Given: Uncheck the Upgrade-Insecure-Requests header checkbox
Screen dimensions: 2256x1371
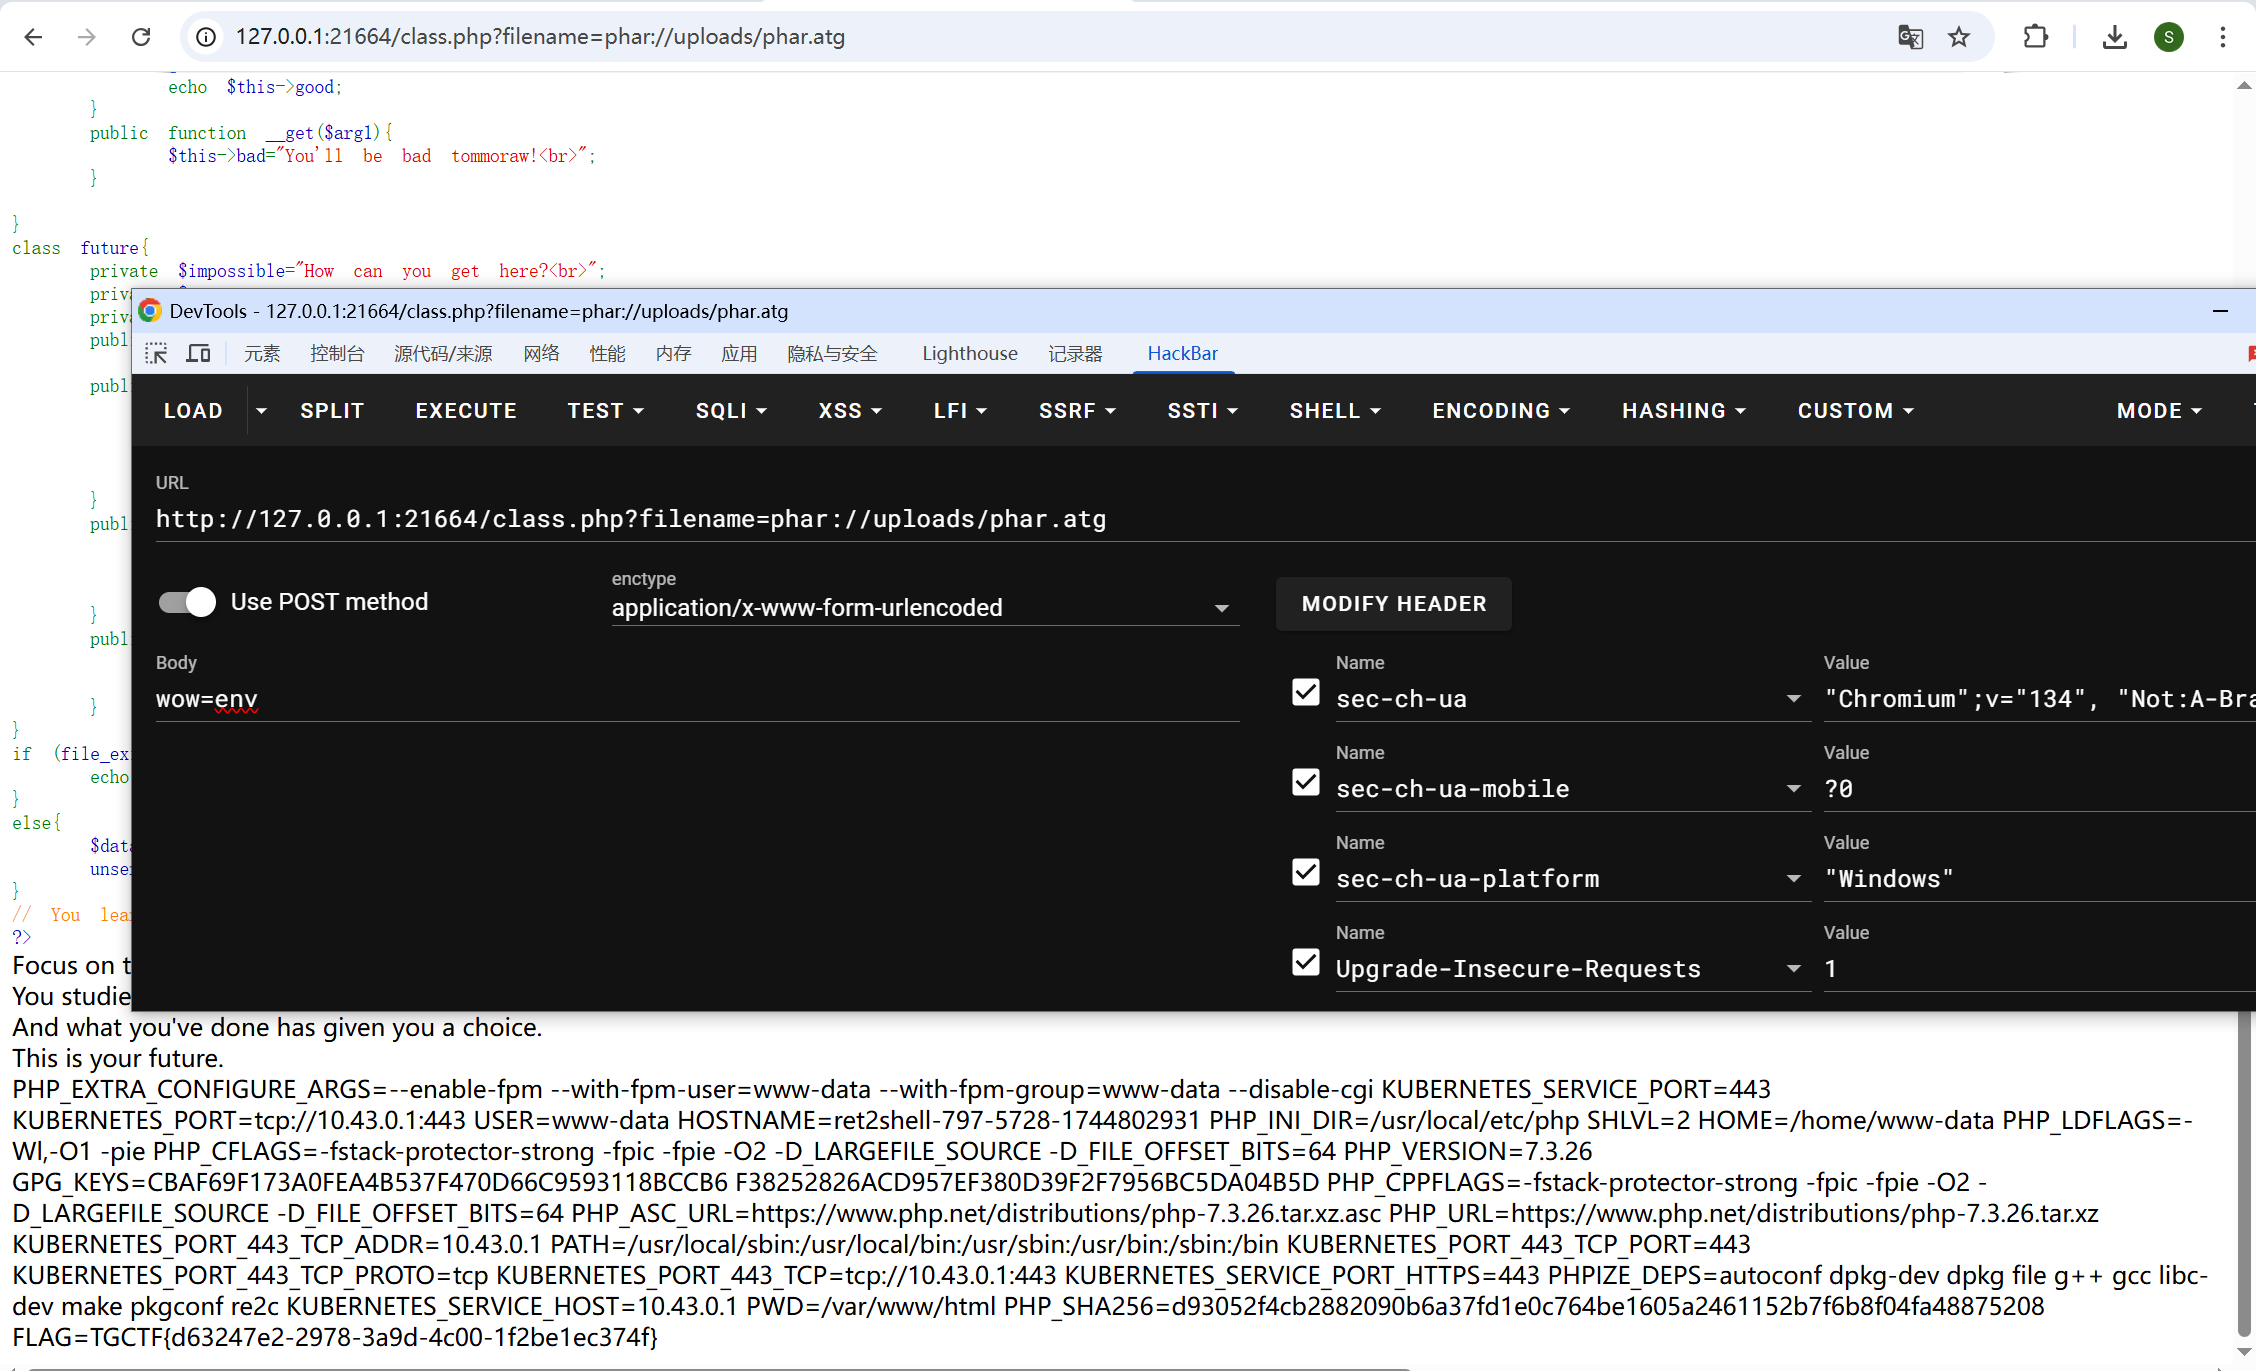Looking at the screenshot, I should tap(1306, 962).
